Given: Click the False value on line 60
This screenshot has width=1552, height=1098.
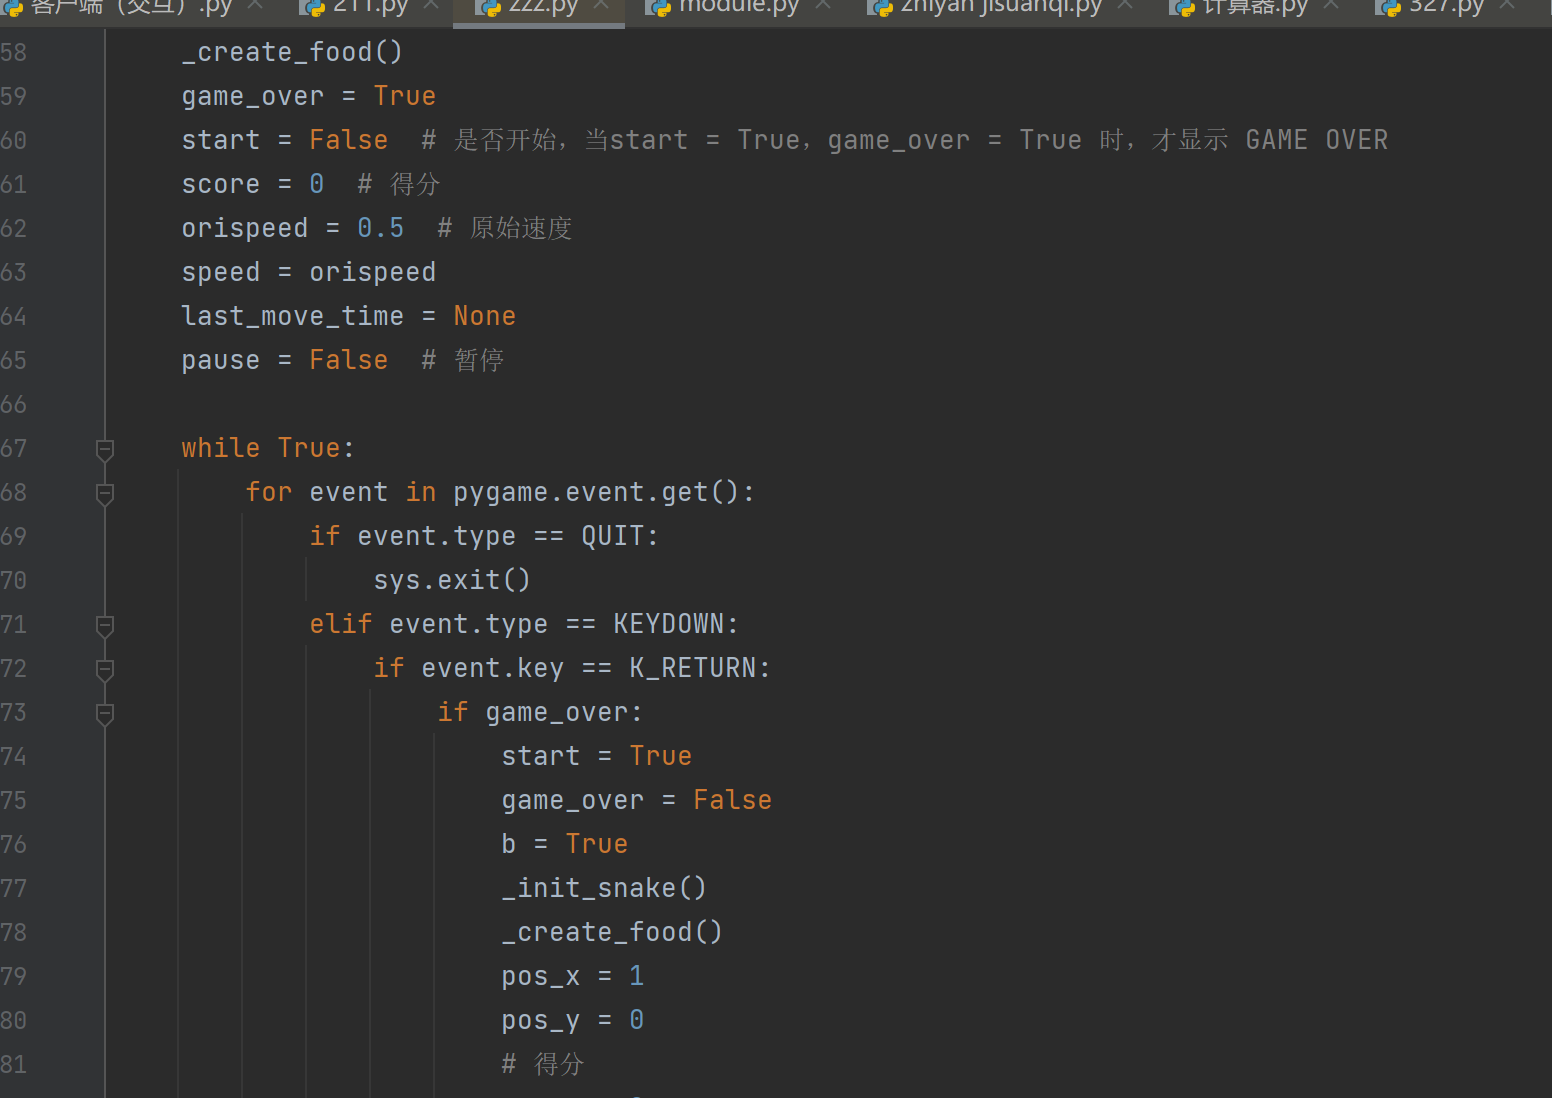Looking at the screenshot, I should [348, 140].
